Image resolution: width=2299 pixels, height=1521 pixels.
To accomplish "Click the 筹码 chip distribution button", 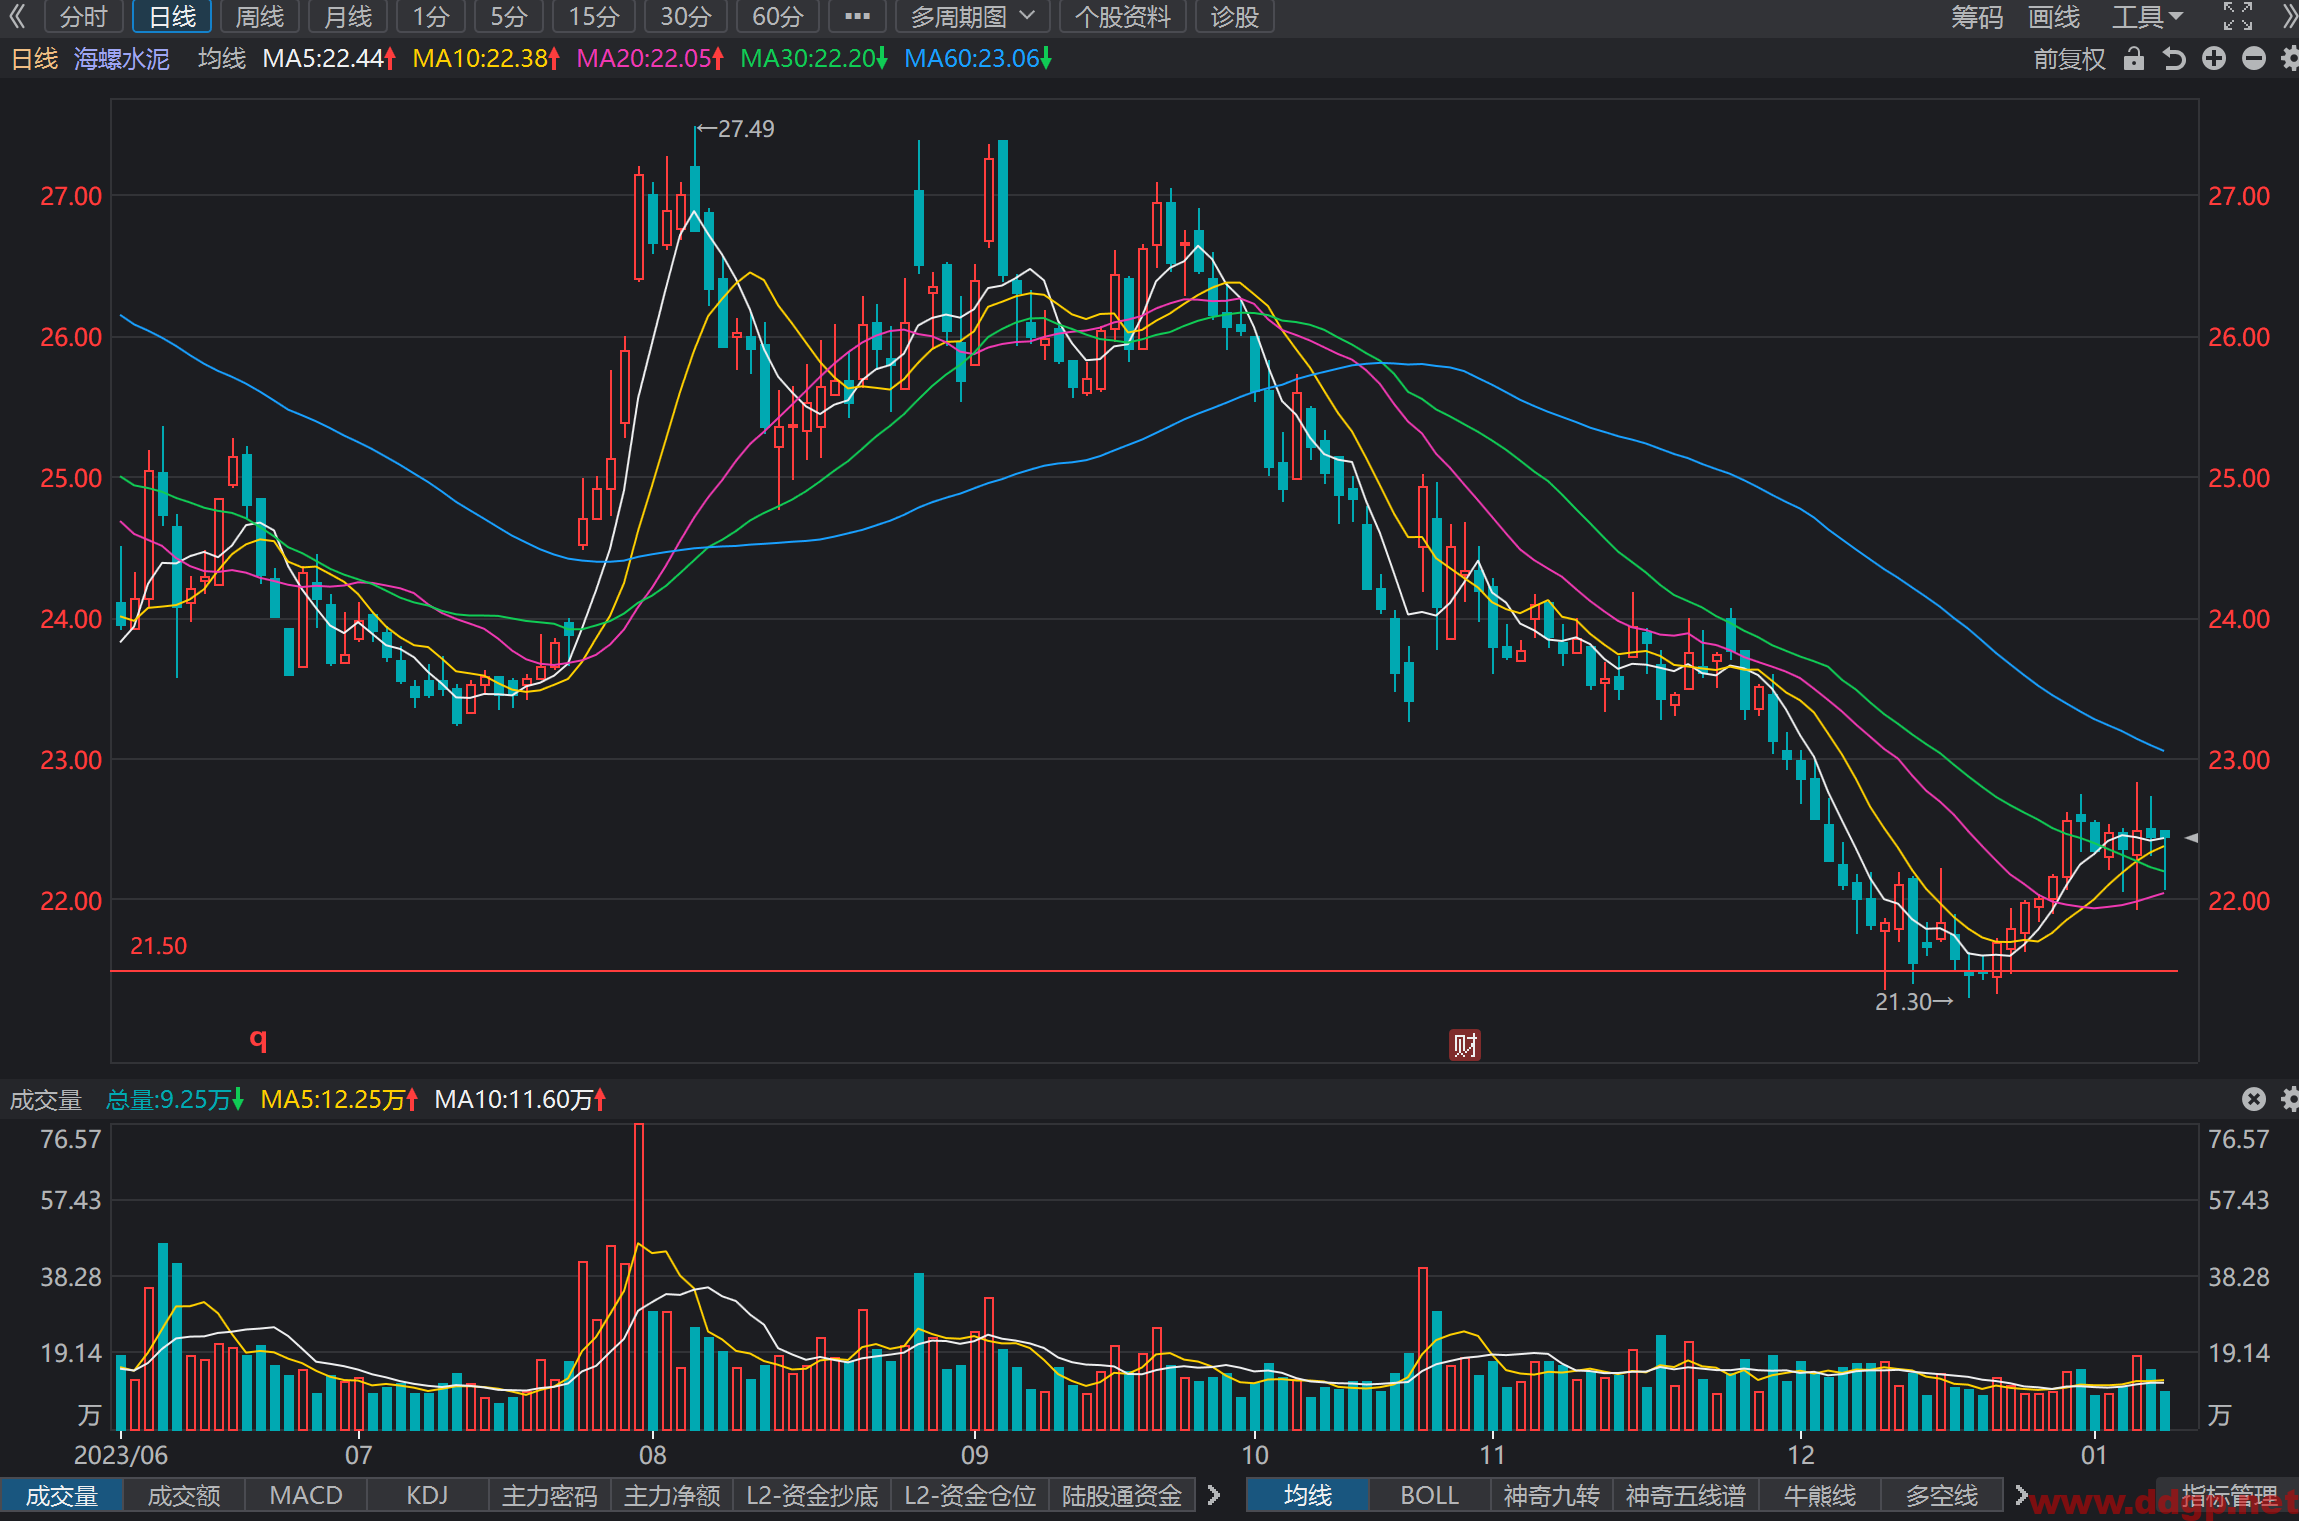I will (x=1976, y=16).
